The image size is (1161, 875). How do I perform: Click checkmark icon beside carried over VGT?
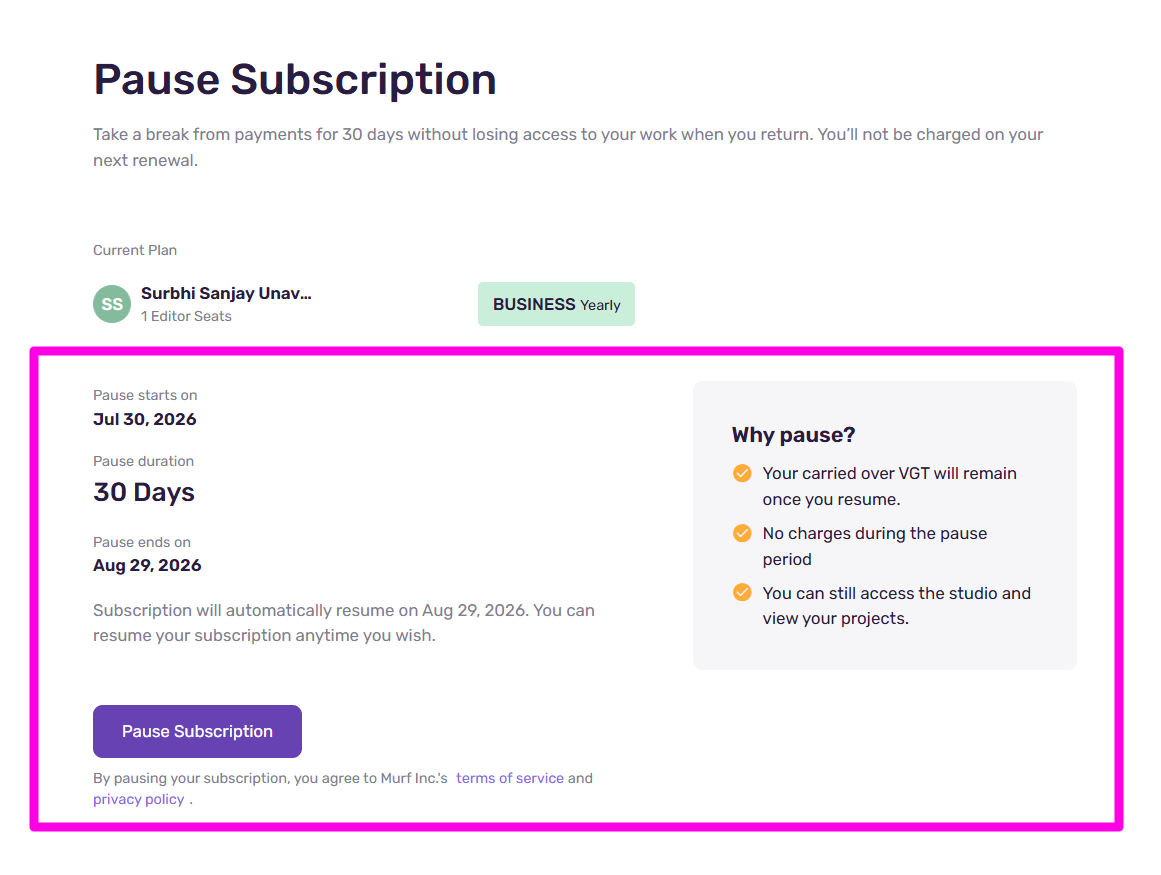coord(742,473)
